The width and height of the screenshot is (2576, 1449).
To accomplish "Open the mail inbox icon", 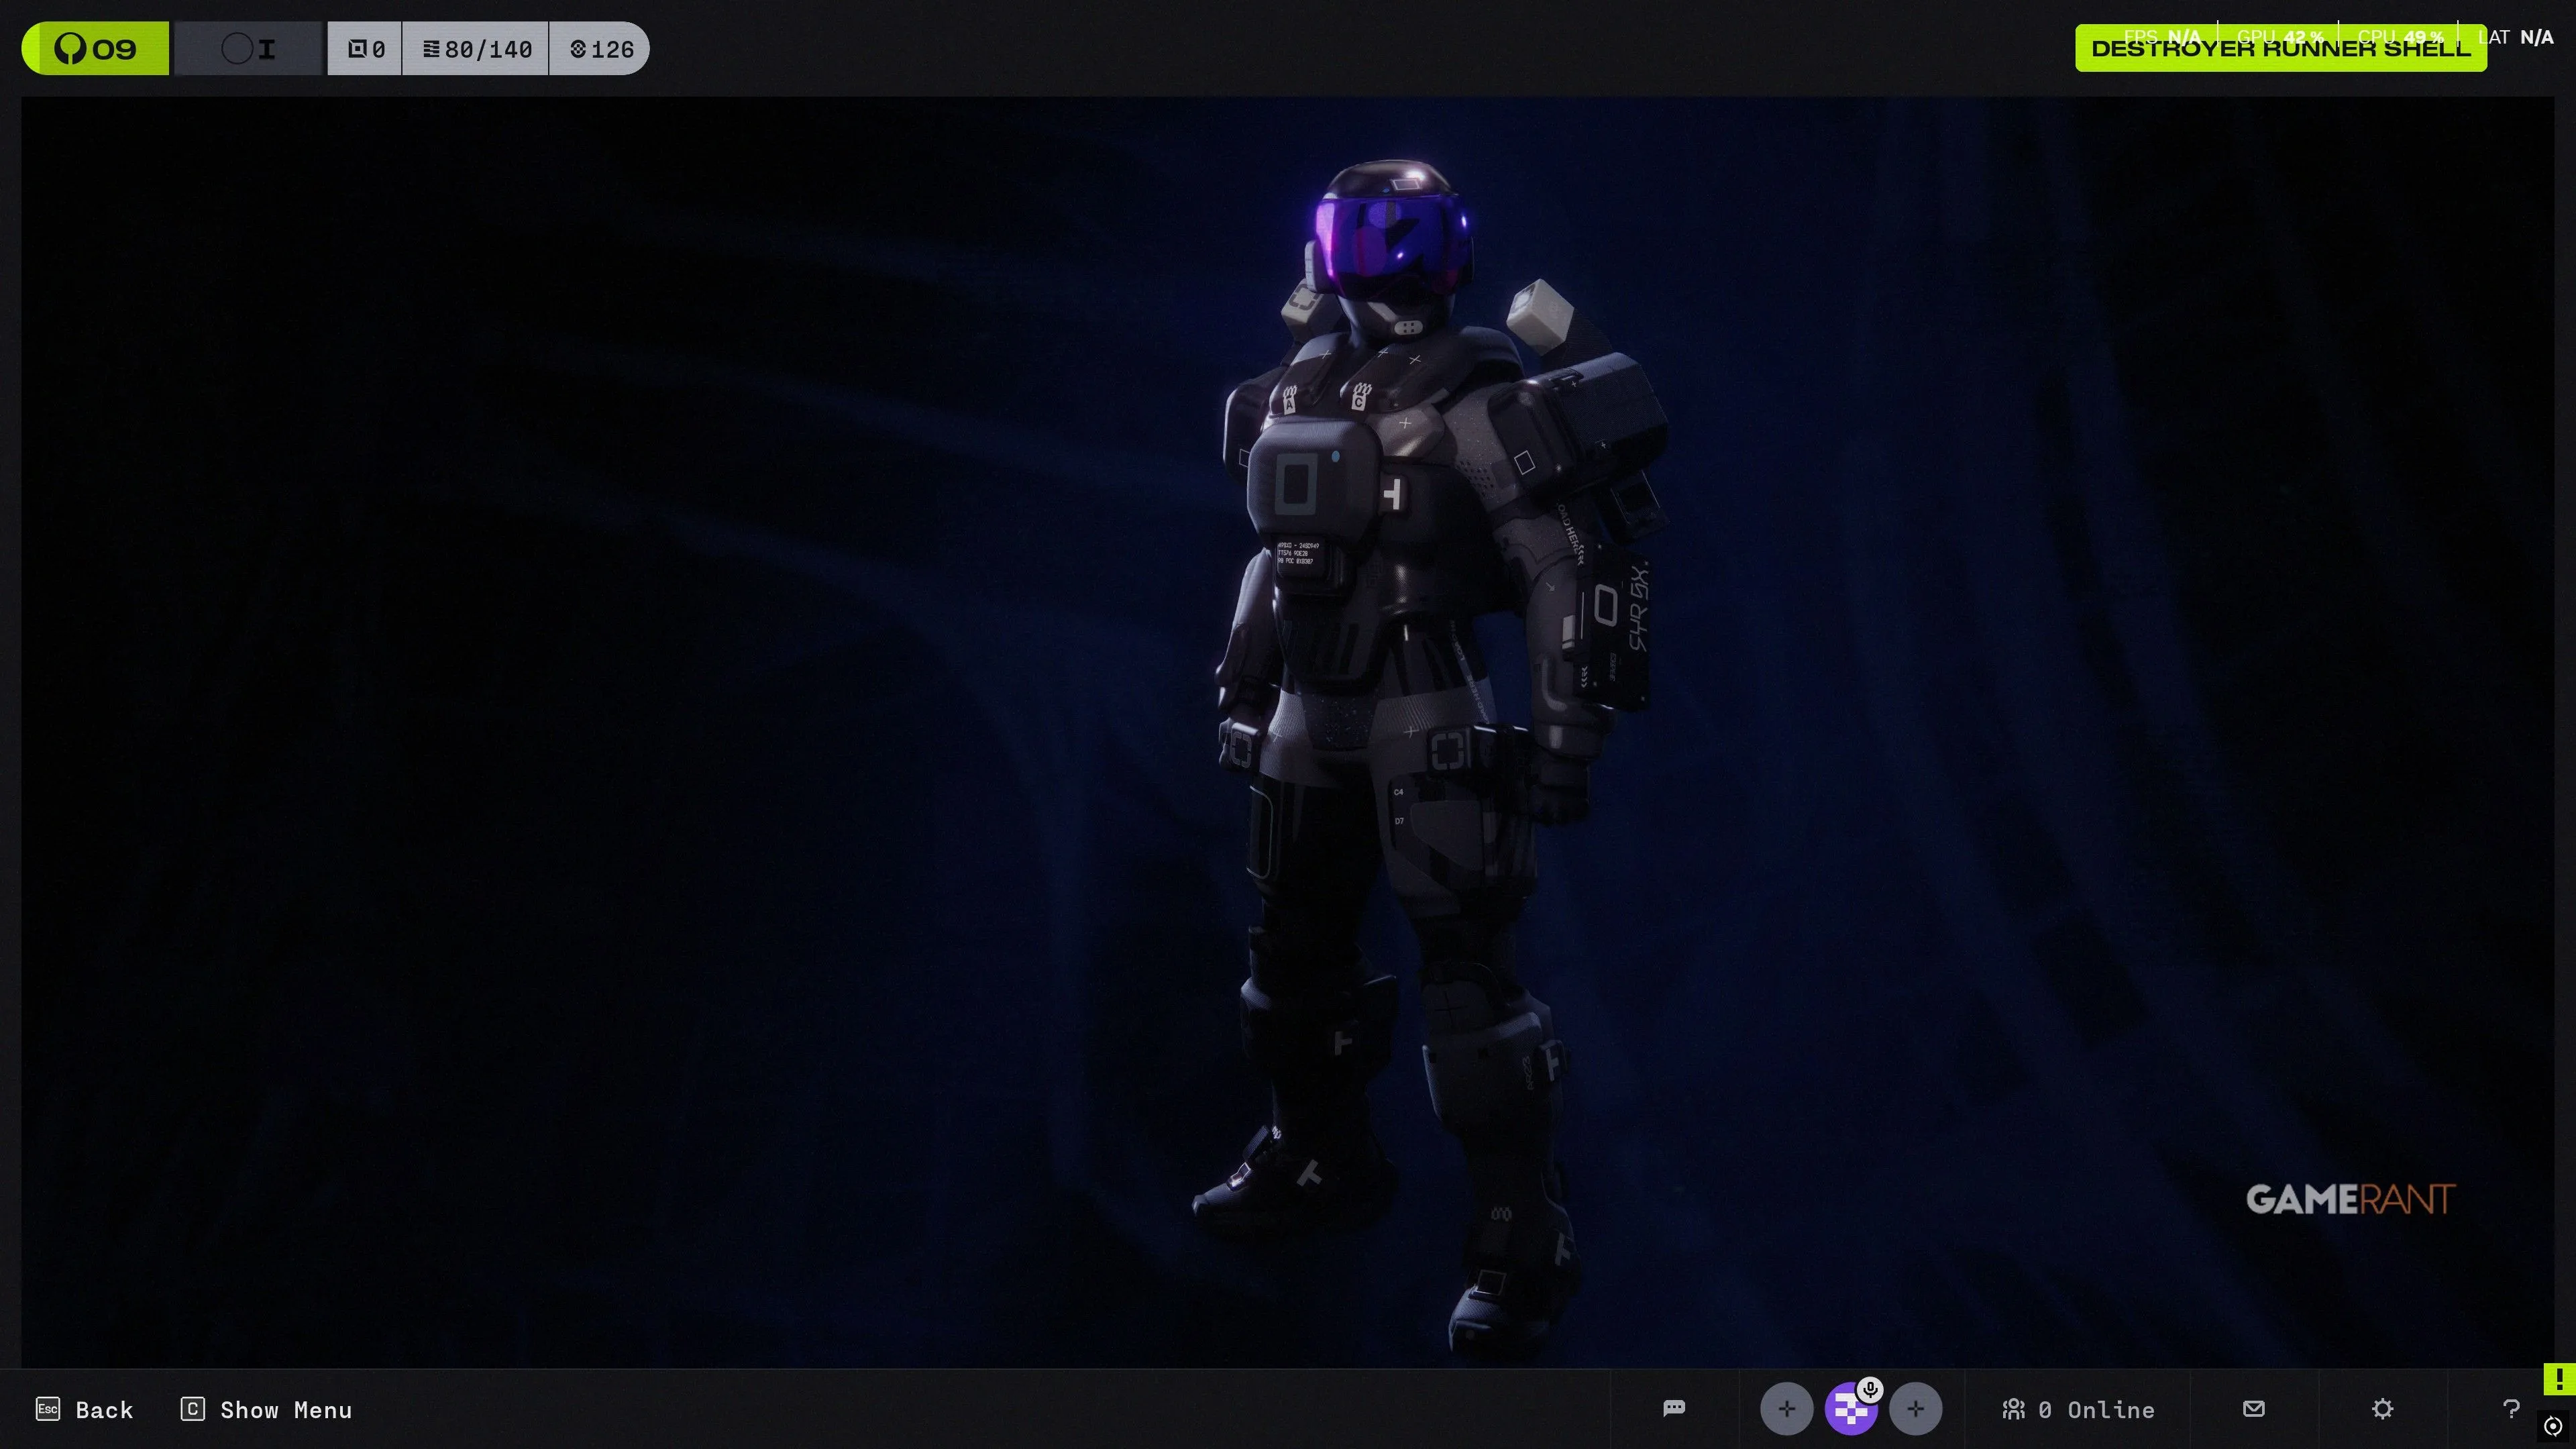I will [x=2253, y=1408].
